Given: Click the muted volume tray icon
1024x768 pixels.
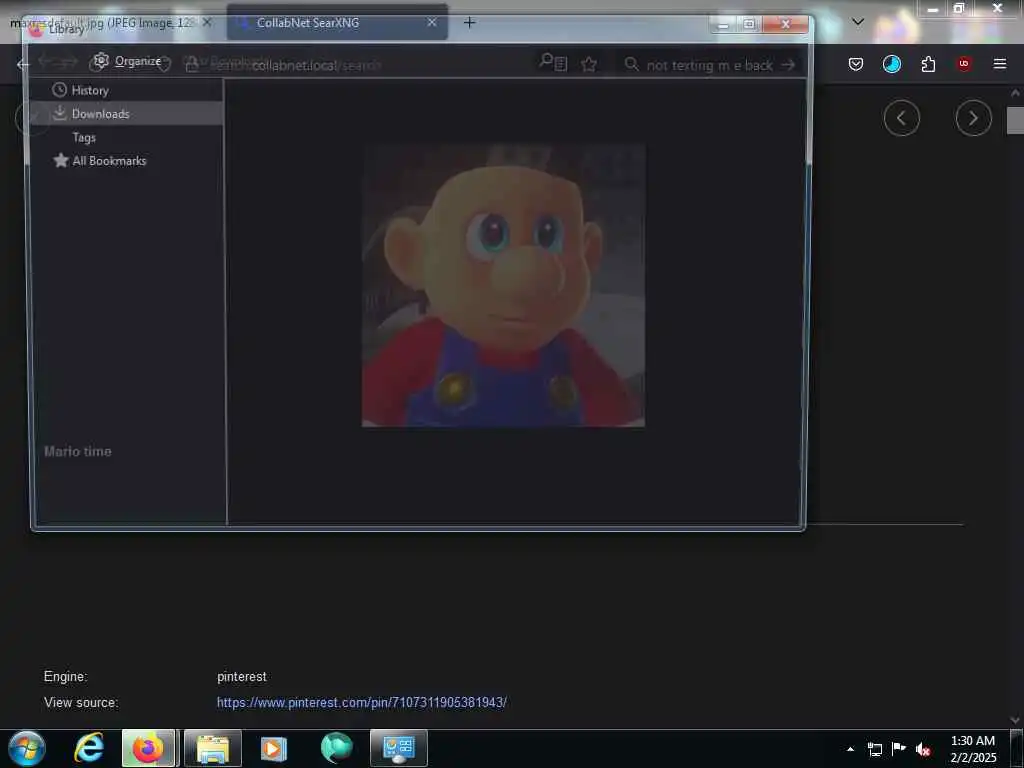Looking at the screenshot, I should click(x=923, y=749).
